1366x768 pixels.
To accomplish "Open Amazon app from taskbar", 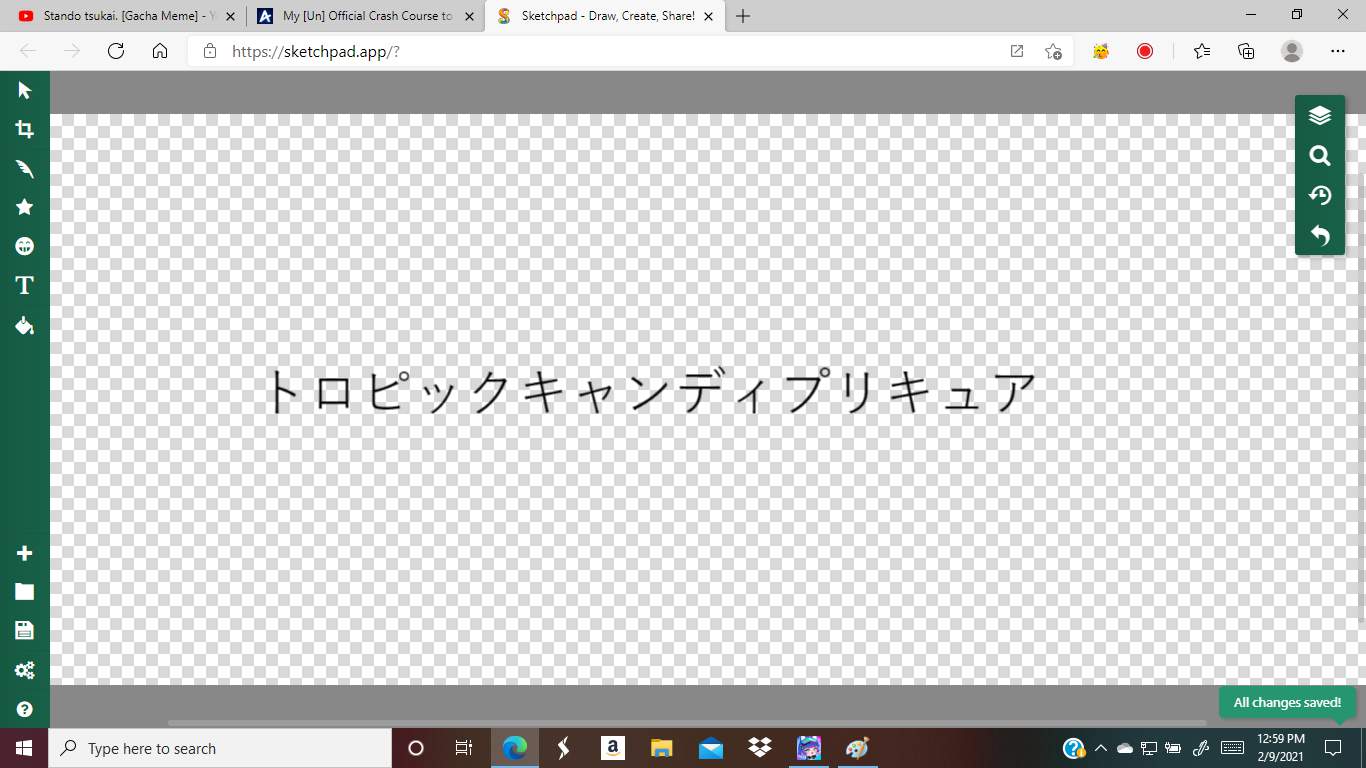I will pos(613,748).
